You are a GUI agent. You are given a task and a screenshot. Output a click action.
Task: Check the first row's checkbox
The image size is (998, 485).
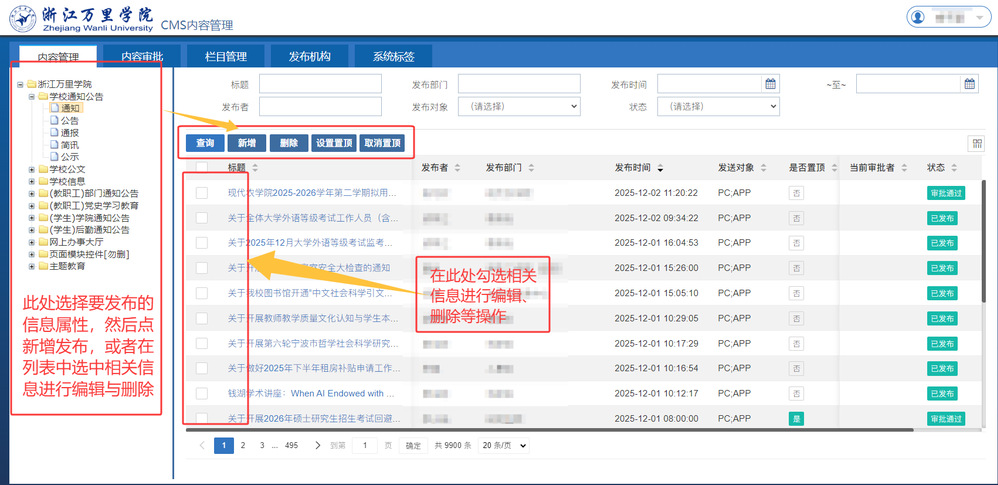(x=202, y=192)
